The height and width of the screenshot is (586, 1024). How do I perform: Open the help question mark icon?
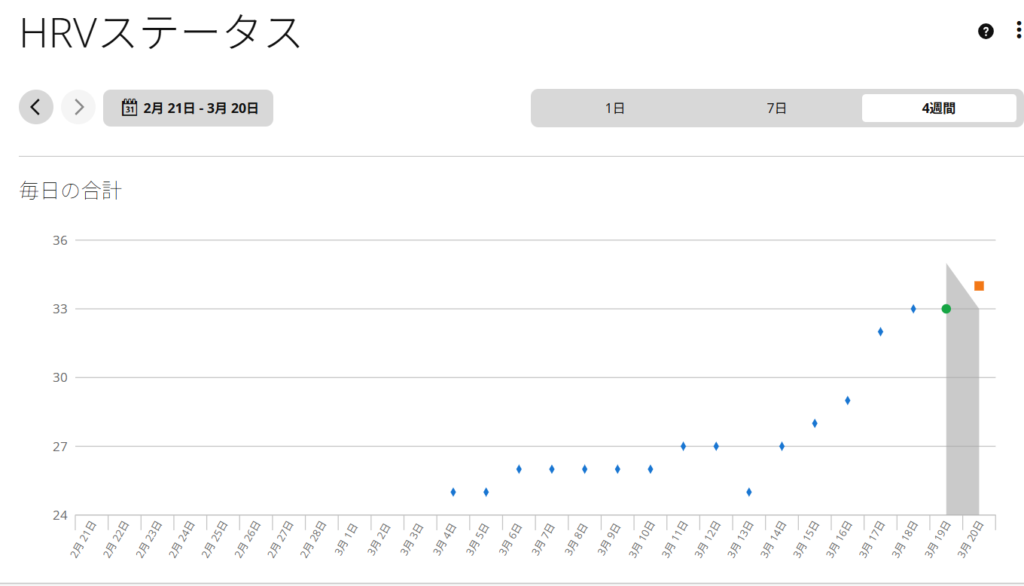986,31
